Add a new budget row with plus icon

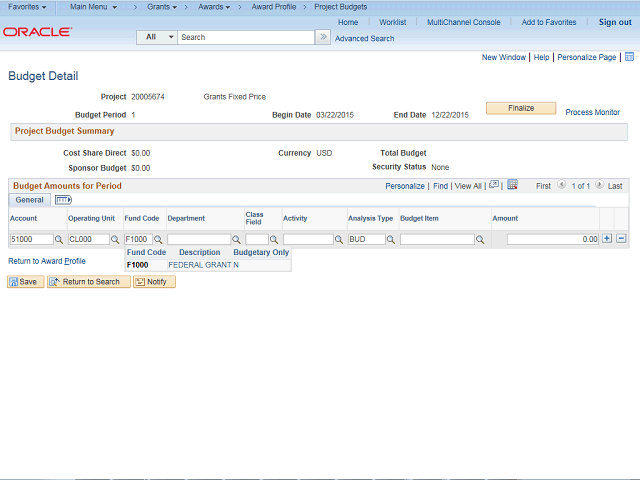tap(607, 238)
